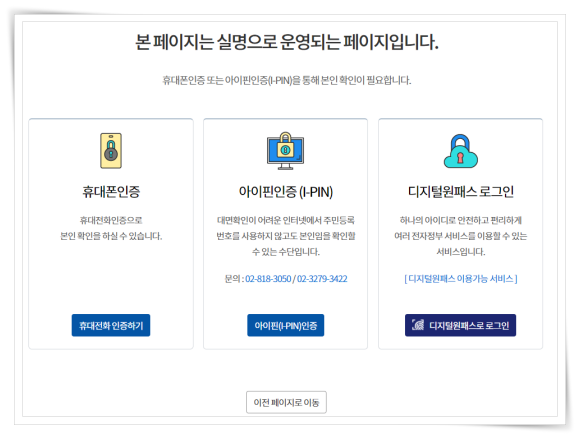Click phone number 02-818-3050
Screen dimensions: 580x439
pos(268,279)
